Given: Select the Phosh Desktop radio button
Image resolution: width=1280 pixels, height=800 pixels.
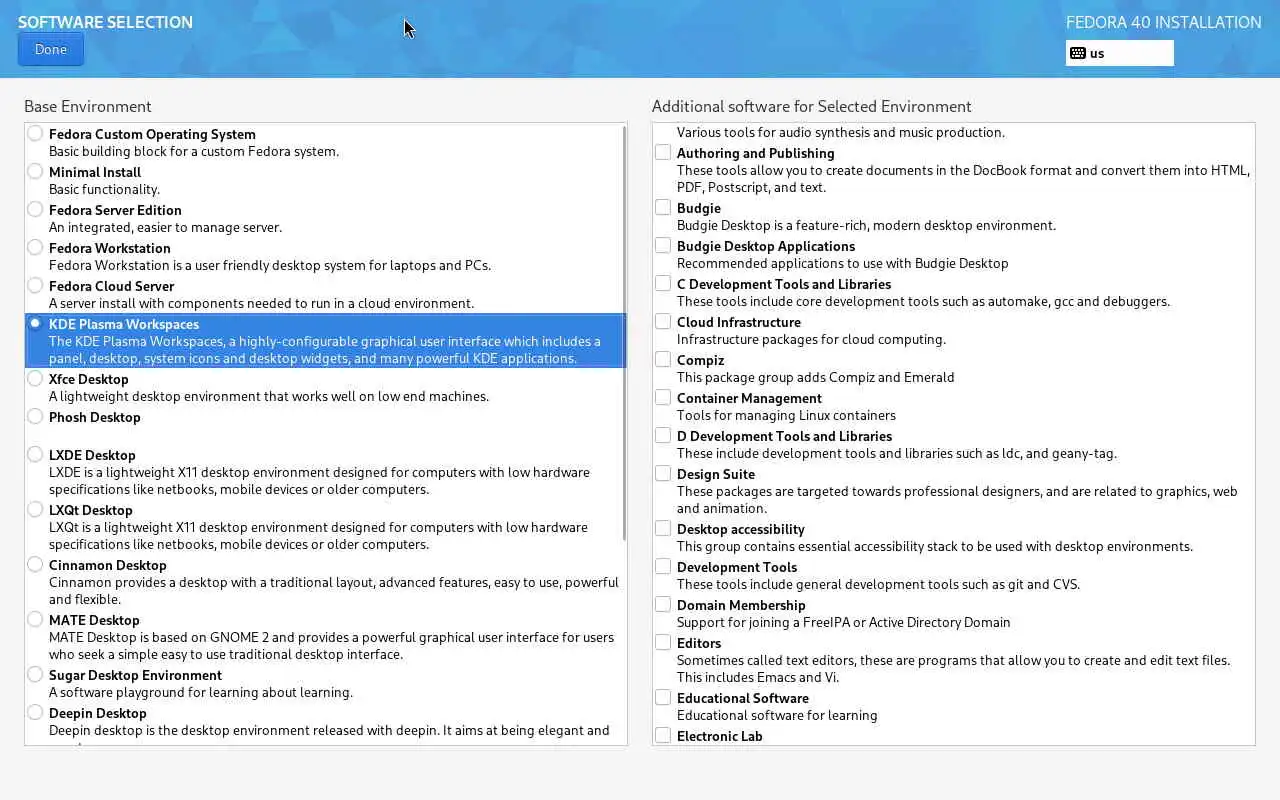Looking at the screenshot, I should point(36,416).
